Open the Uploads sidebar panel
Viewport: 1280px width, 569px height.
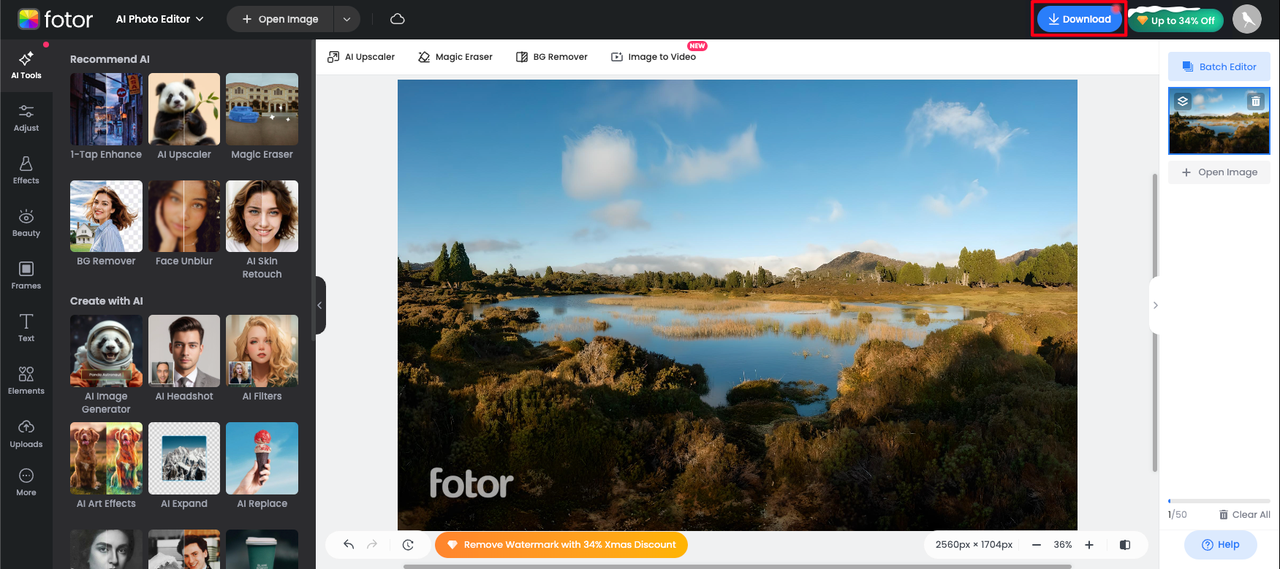(x=26, y=434)
